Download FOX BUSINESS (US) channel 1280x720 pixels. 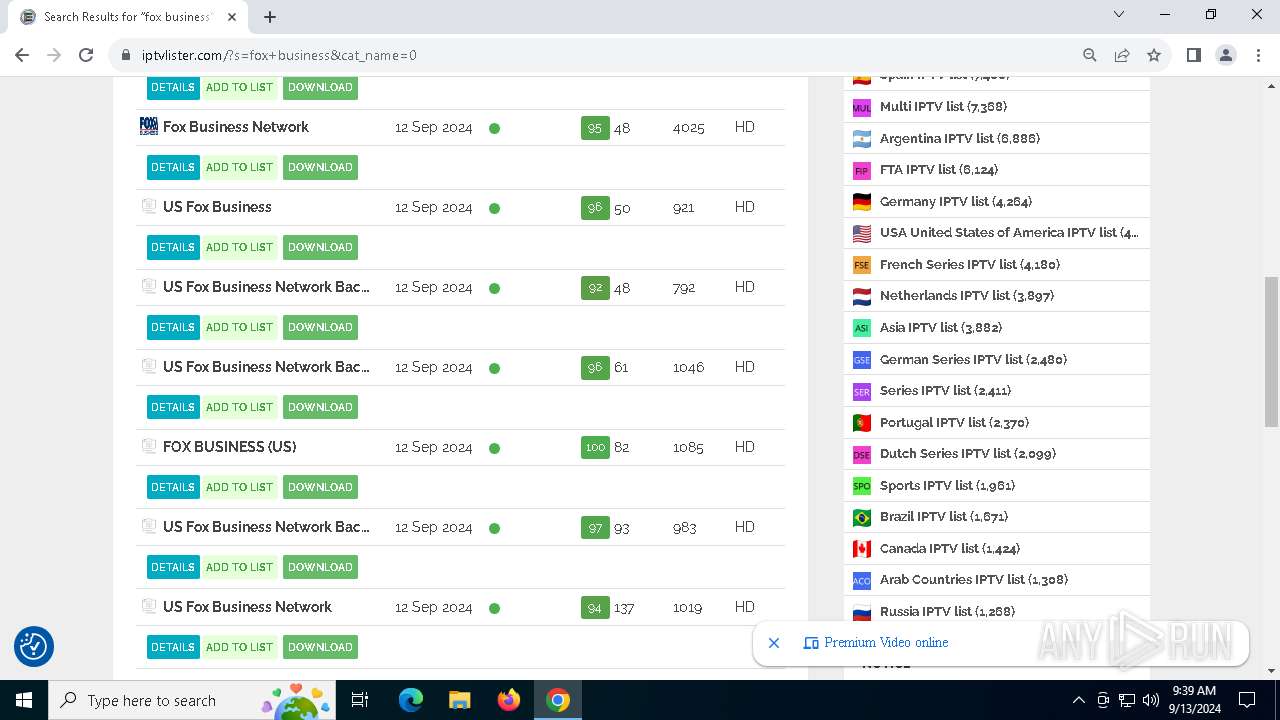coord(320,487)
